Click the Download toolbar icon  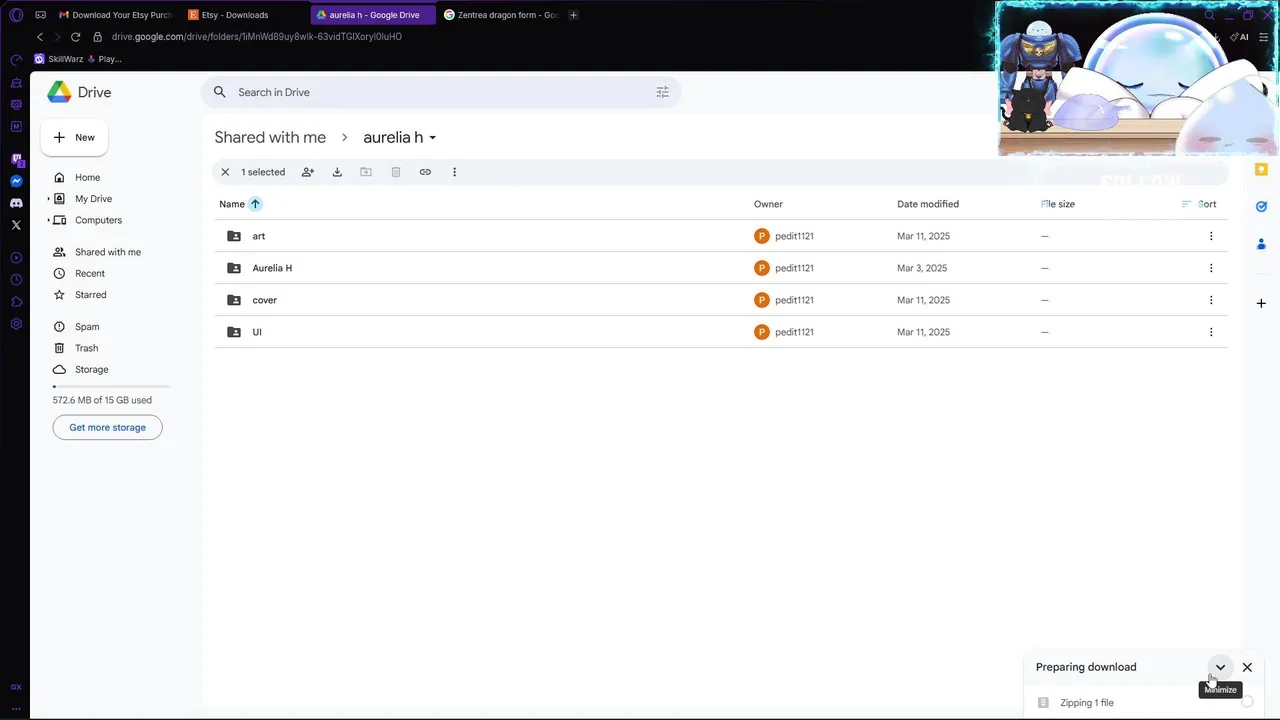[x=337, y=172]
